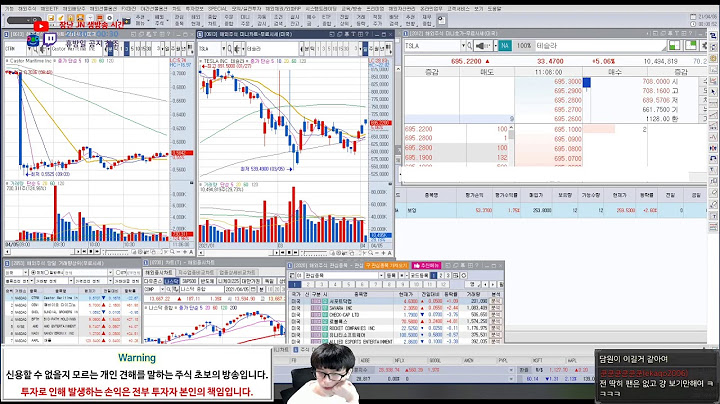Click search magnifier next to COMP field

[x=169, y=289]
